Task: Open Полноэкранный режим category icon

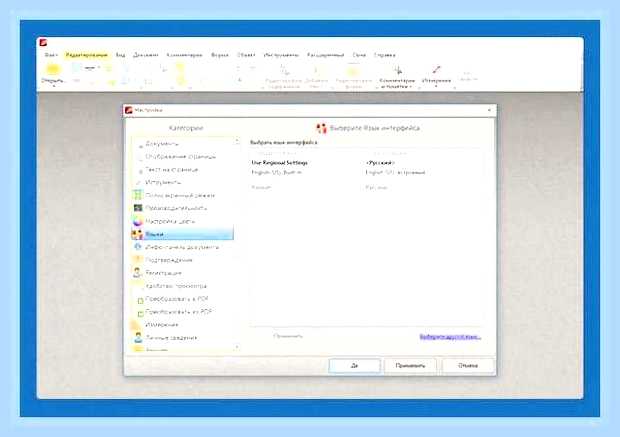Action: click(x=137, y=195)
